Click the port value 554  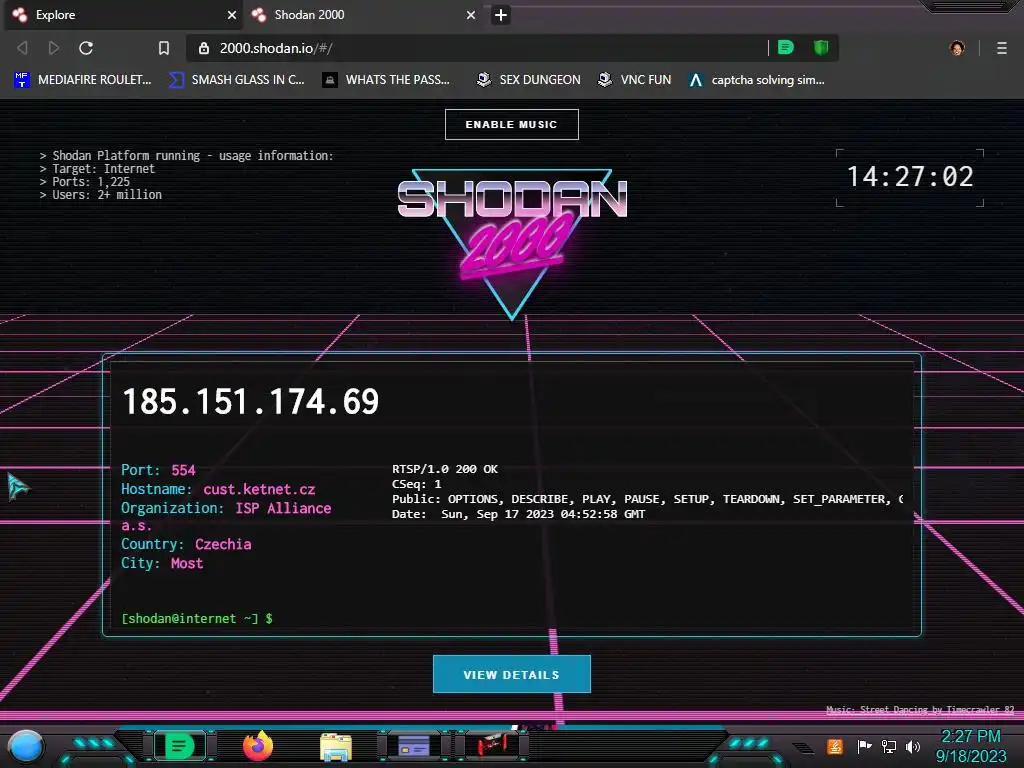[183, 470]
